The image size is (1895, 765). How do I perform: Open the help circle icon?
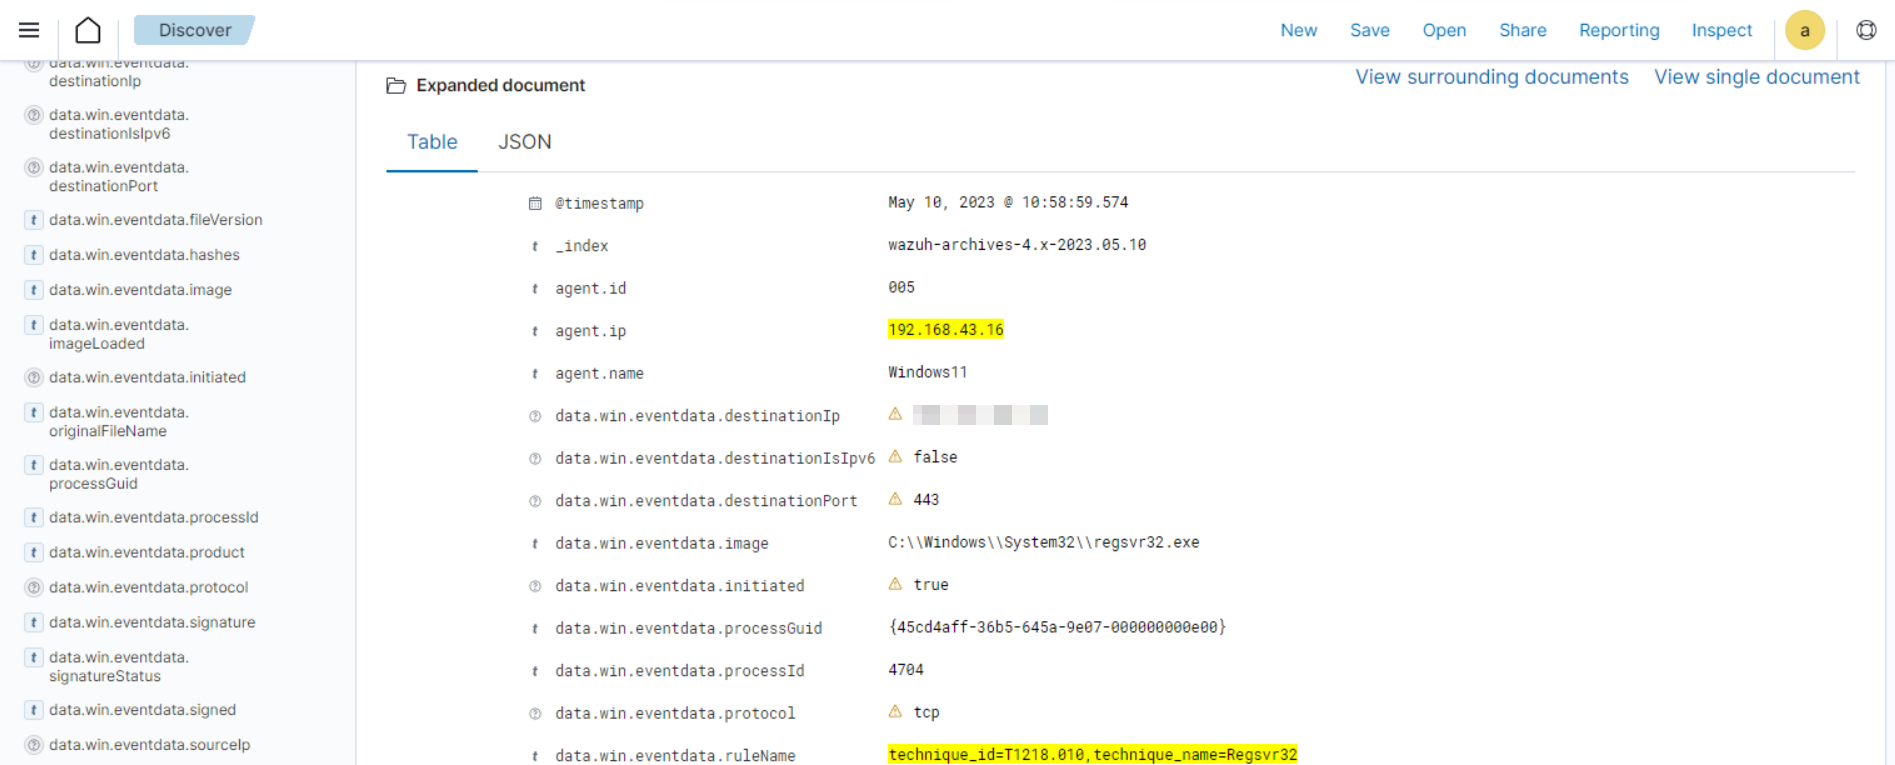coord(1866,30)
